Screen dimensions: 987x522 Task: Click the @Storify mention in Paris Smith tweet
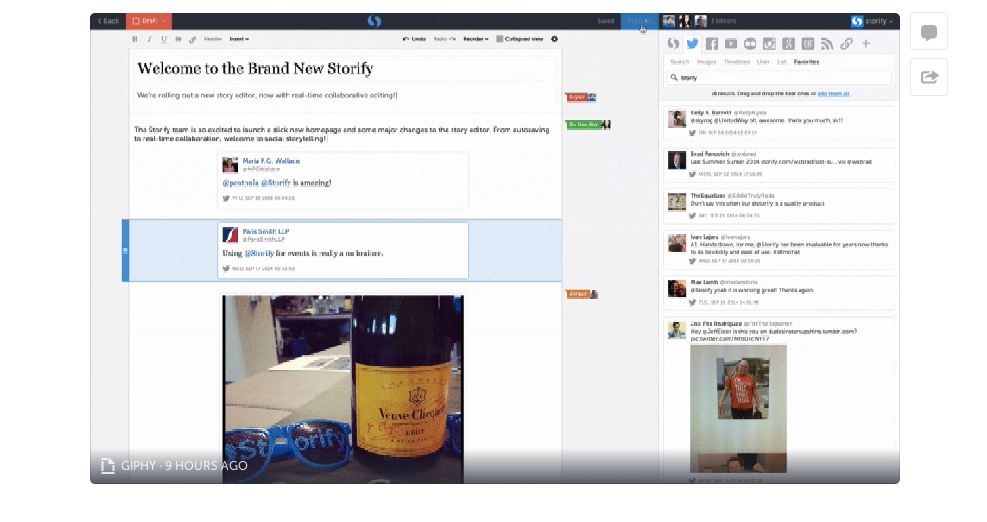[259, 253]
